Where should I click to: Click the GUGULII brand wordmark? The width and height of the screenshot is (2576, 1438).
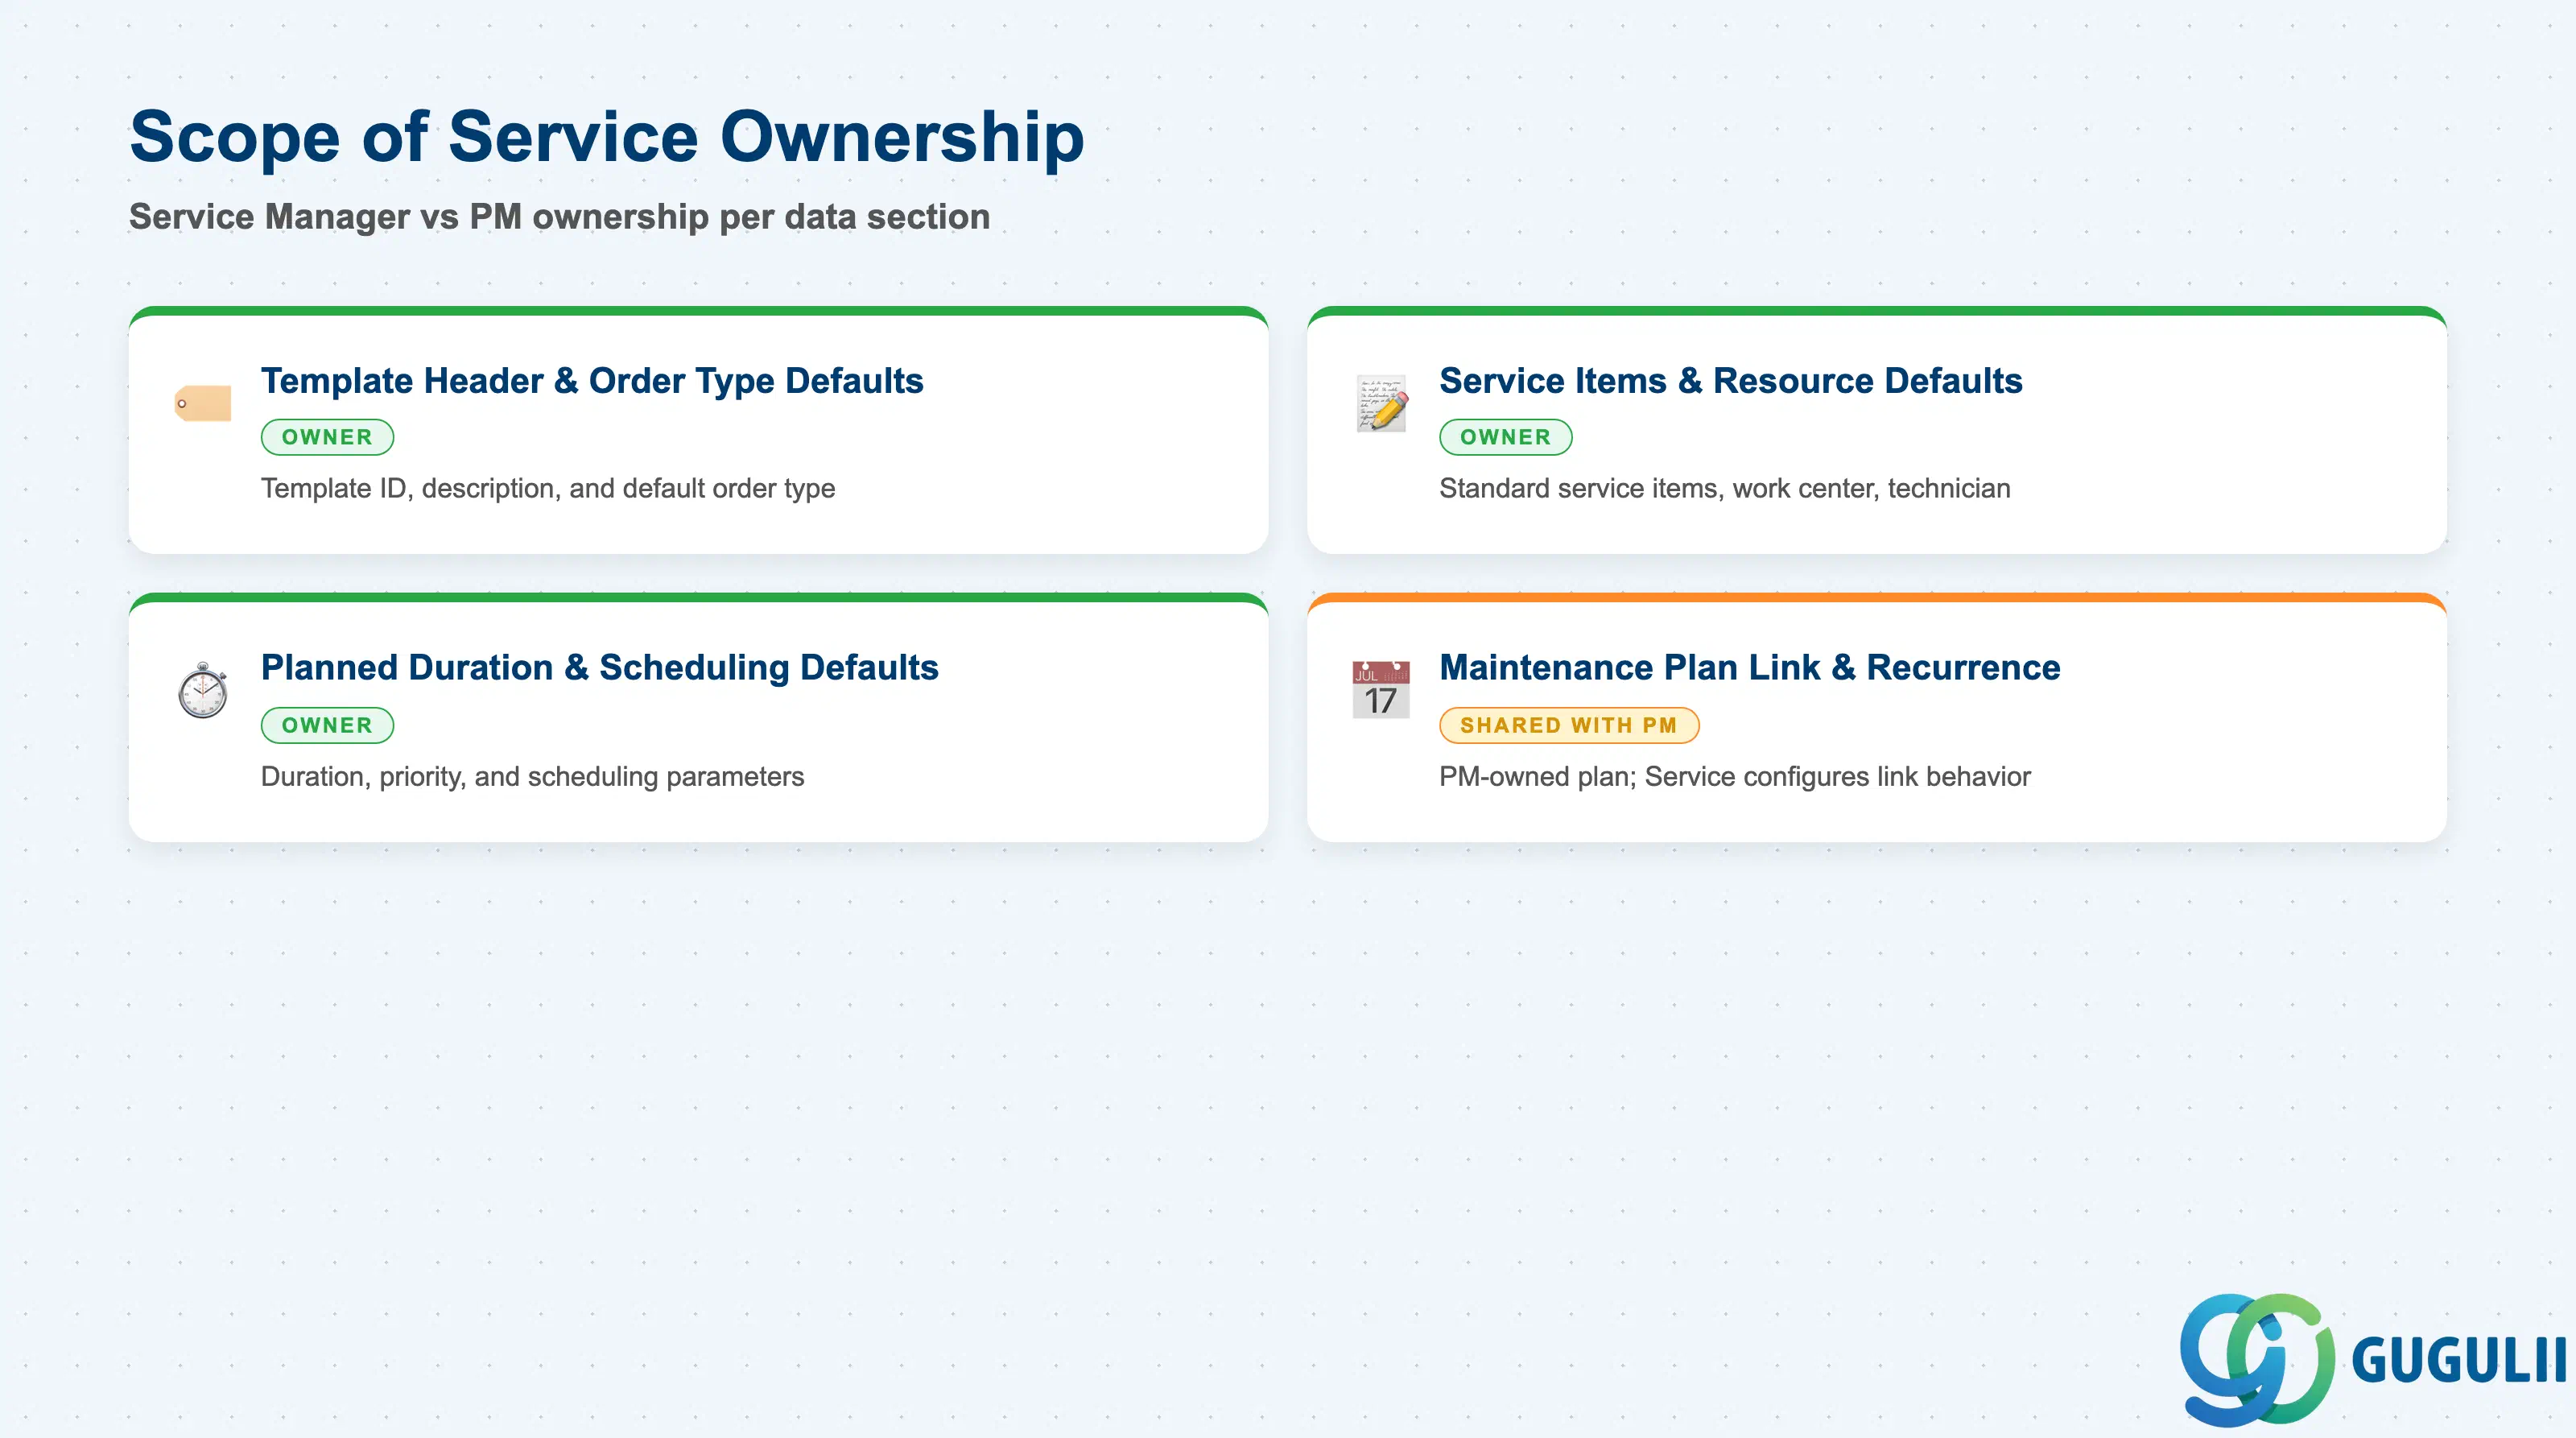point(2459,1360)
